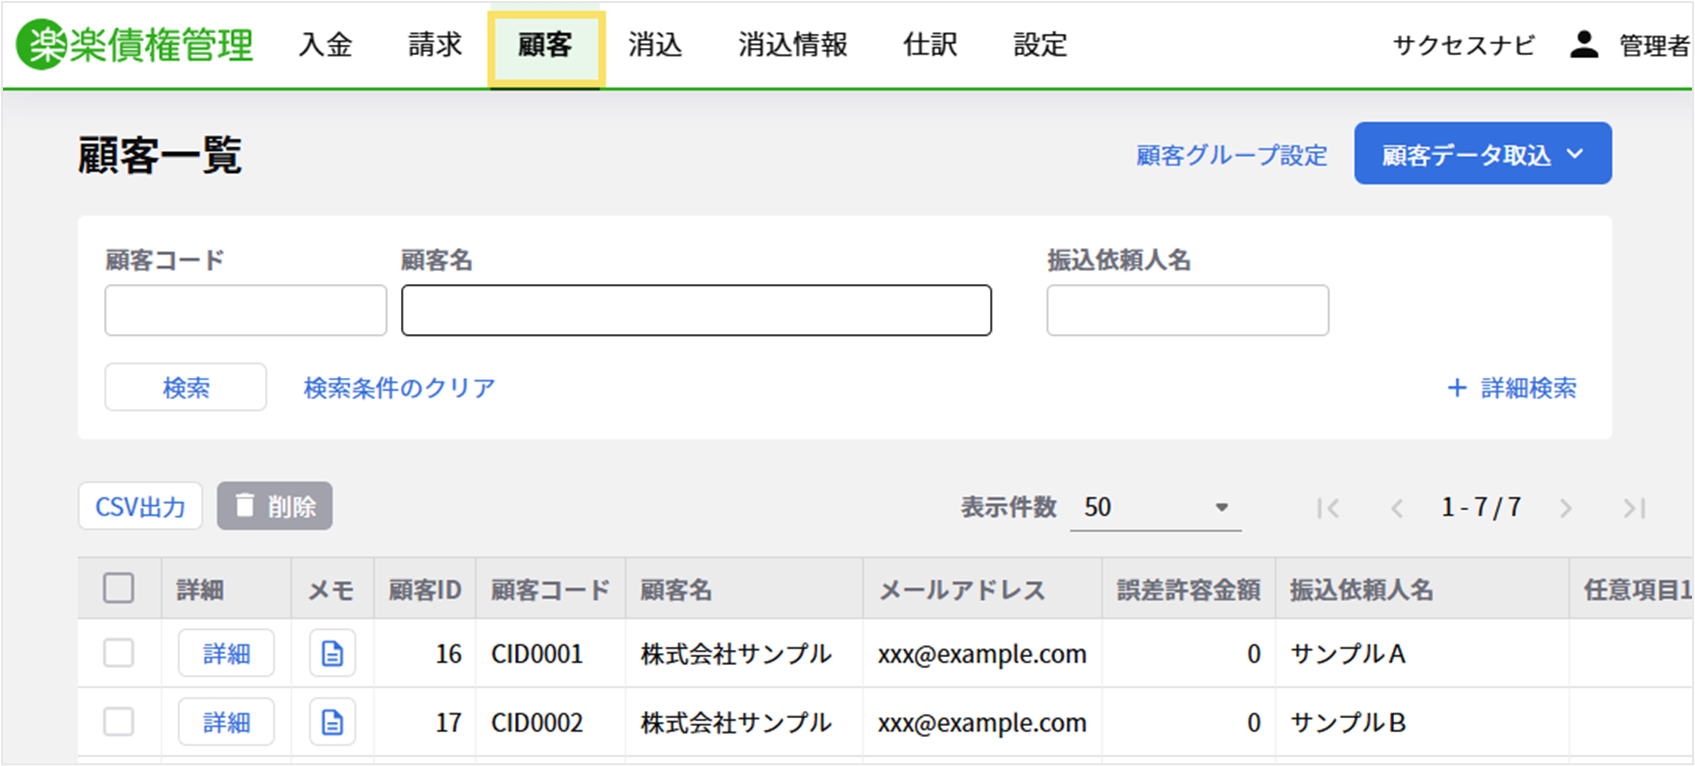Screen dimensions: 1695x766
Task: Open the 消込情報 menu tab
Action: point(792,45)
